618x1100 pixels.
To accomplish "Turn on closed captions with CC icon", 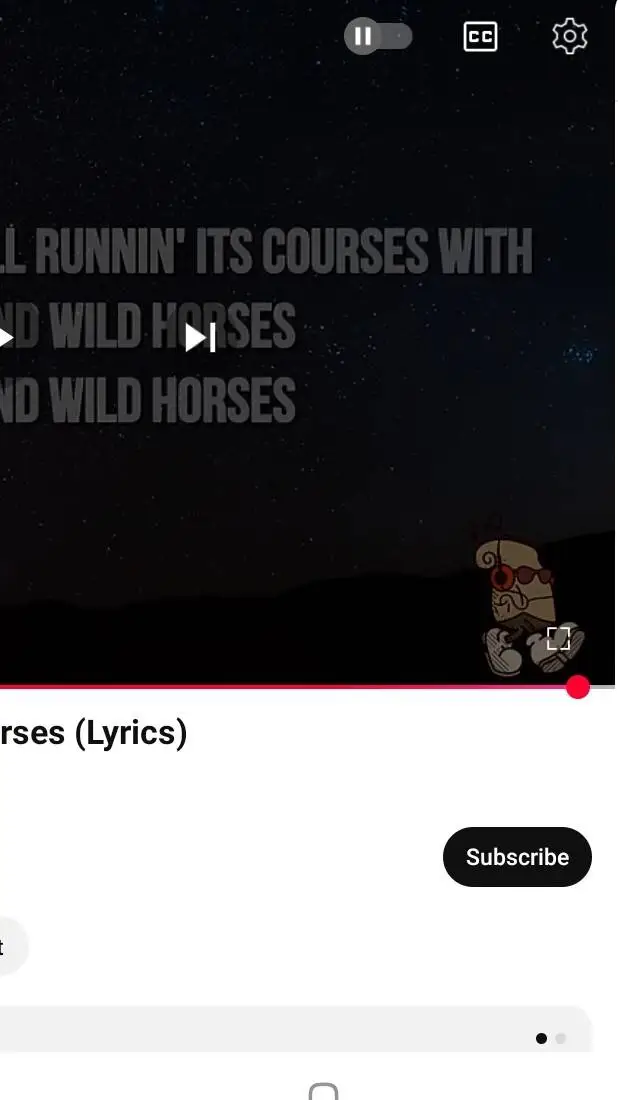I will click(481, 36).
